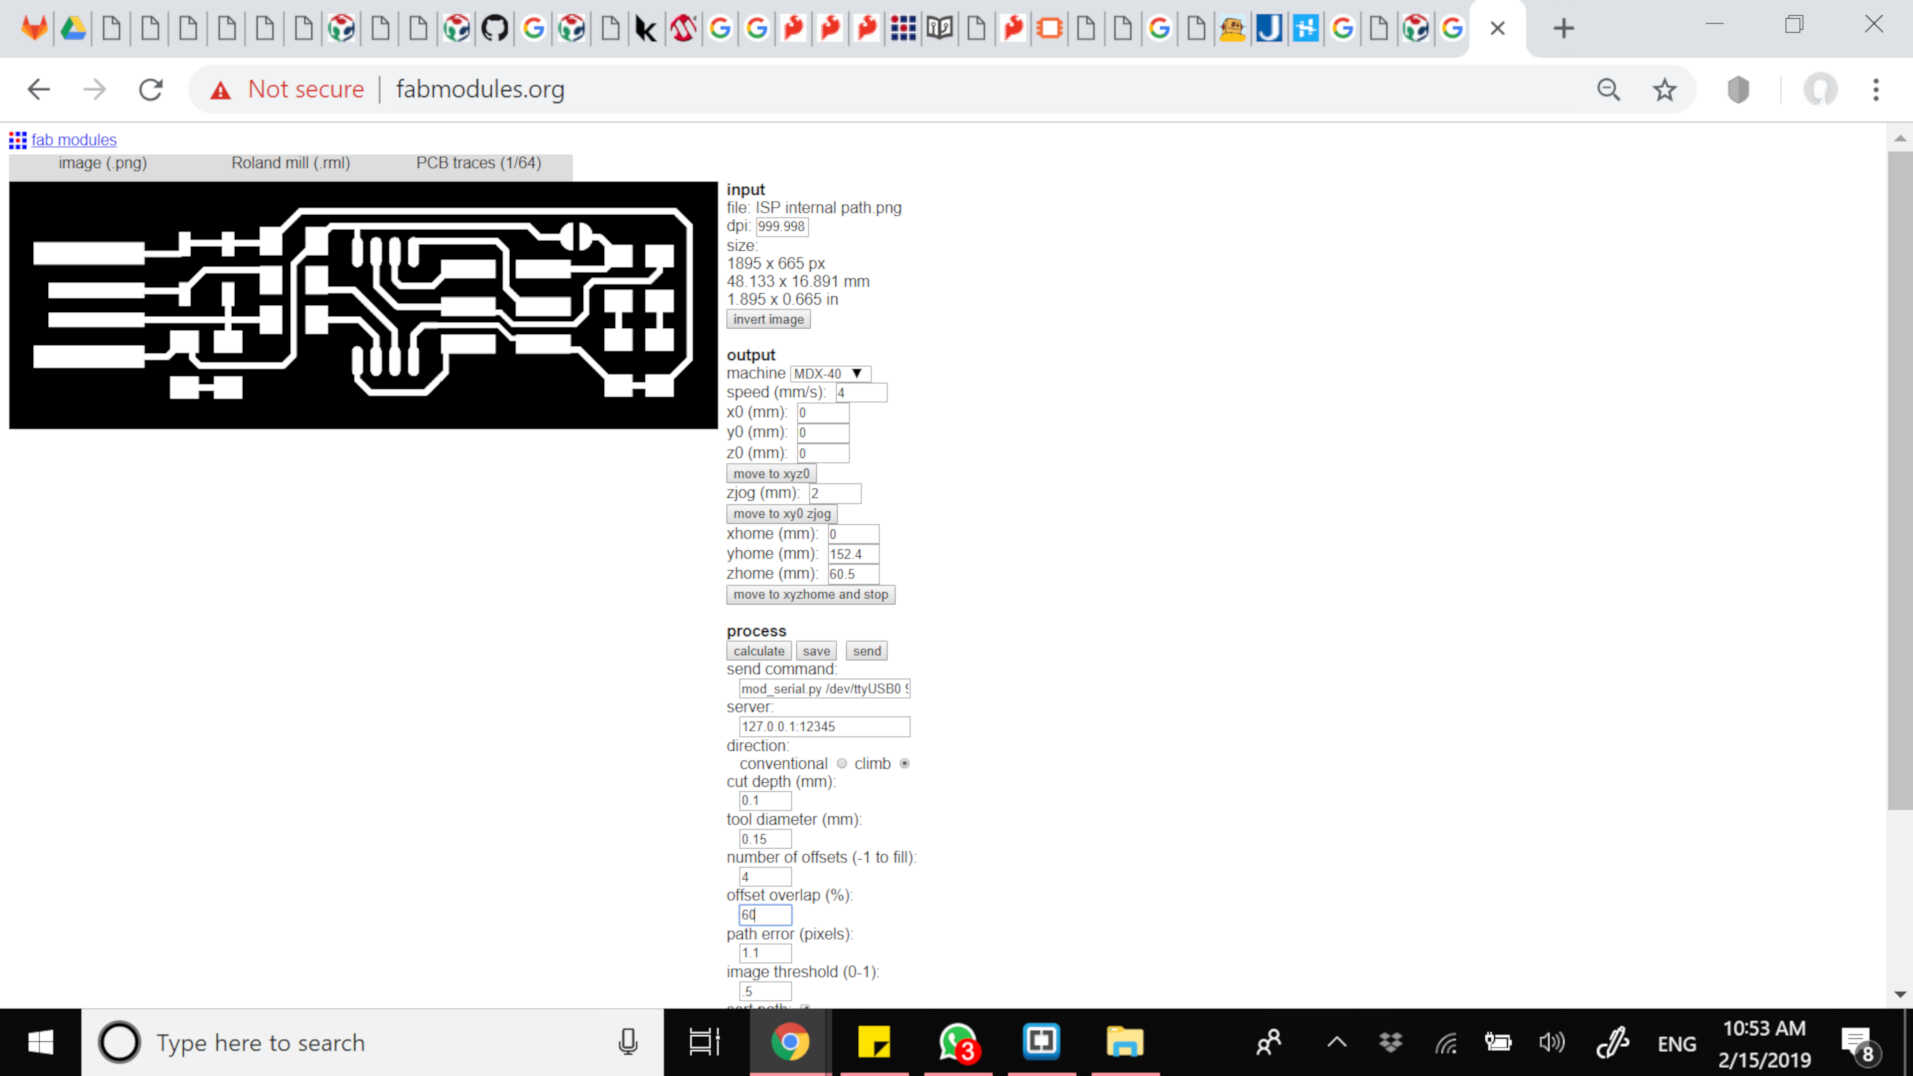The height and width of the screenshot is (1076, 1913).
Task: Click the Not secure warning icon
Action: coord(220,90)
